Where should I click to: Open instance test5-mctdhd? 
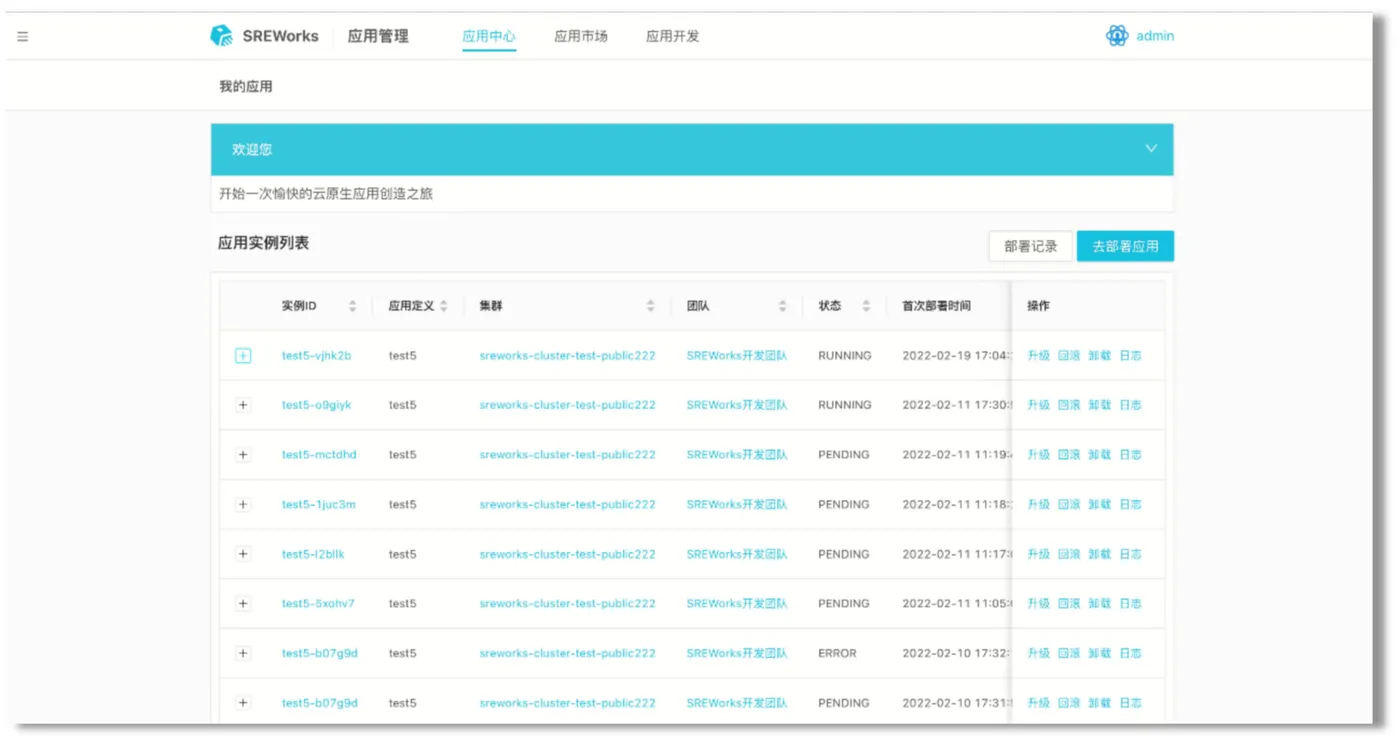coord(319,455)
